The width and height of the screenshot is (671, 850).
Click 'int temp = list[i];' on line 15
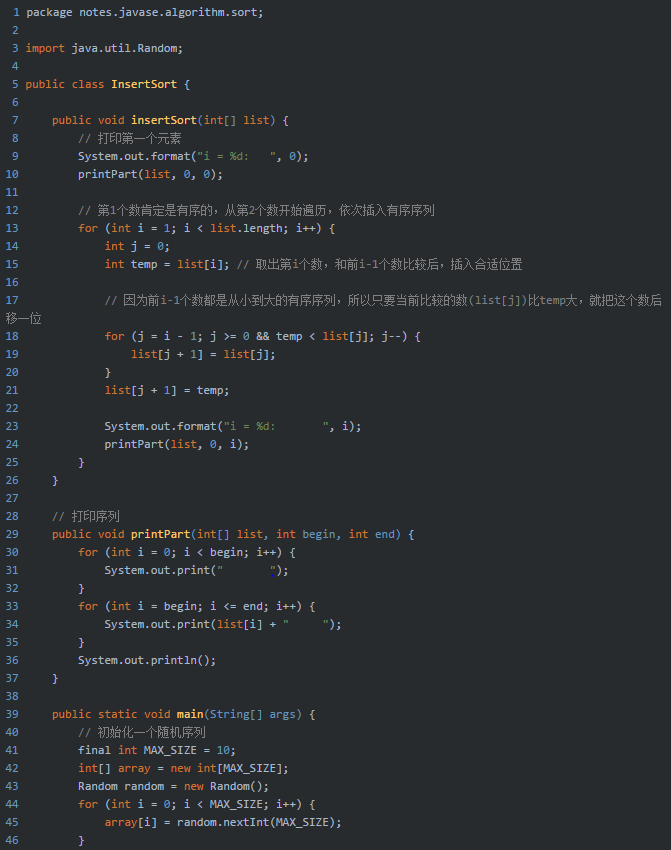[x=167, y=264]
